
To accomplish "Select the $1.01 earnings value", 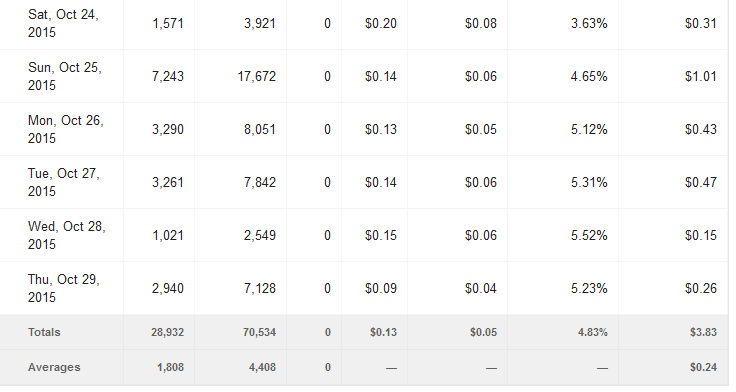I will (x=700, y=77).
